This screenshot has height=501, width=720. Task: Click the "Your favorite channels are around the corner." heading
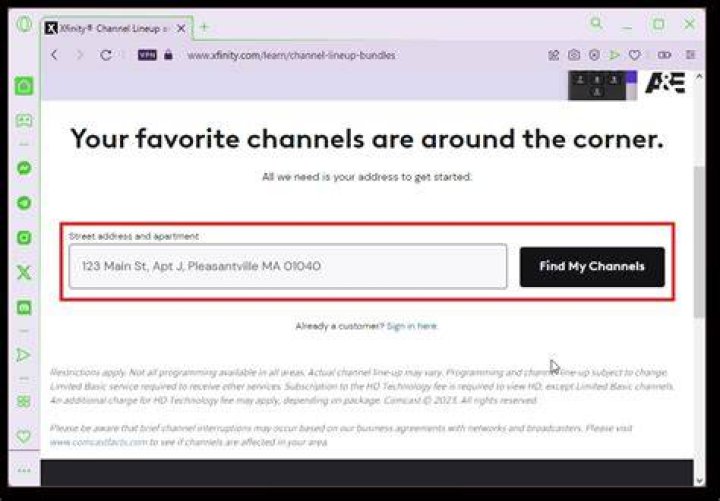point(367,139)
